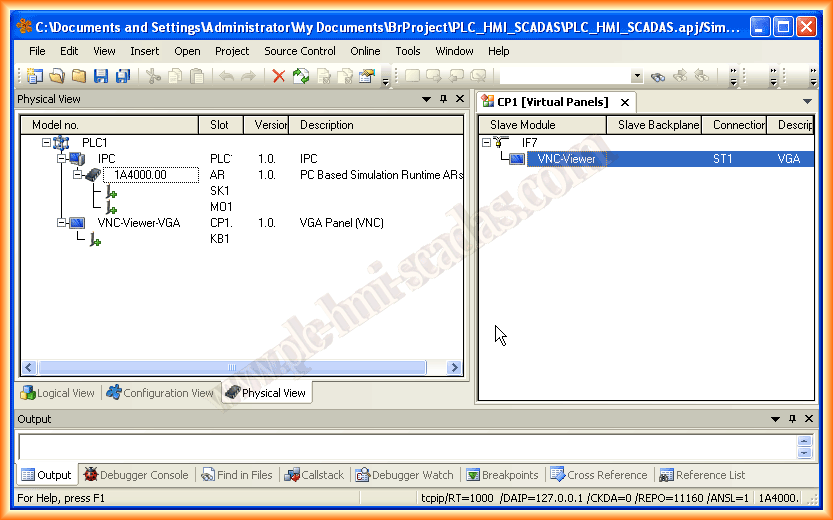Select the 1A4000.00 tree item
Image resolution: width=833 pixels, height=520 pixels.
140,175
